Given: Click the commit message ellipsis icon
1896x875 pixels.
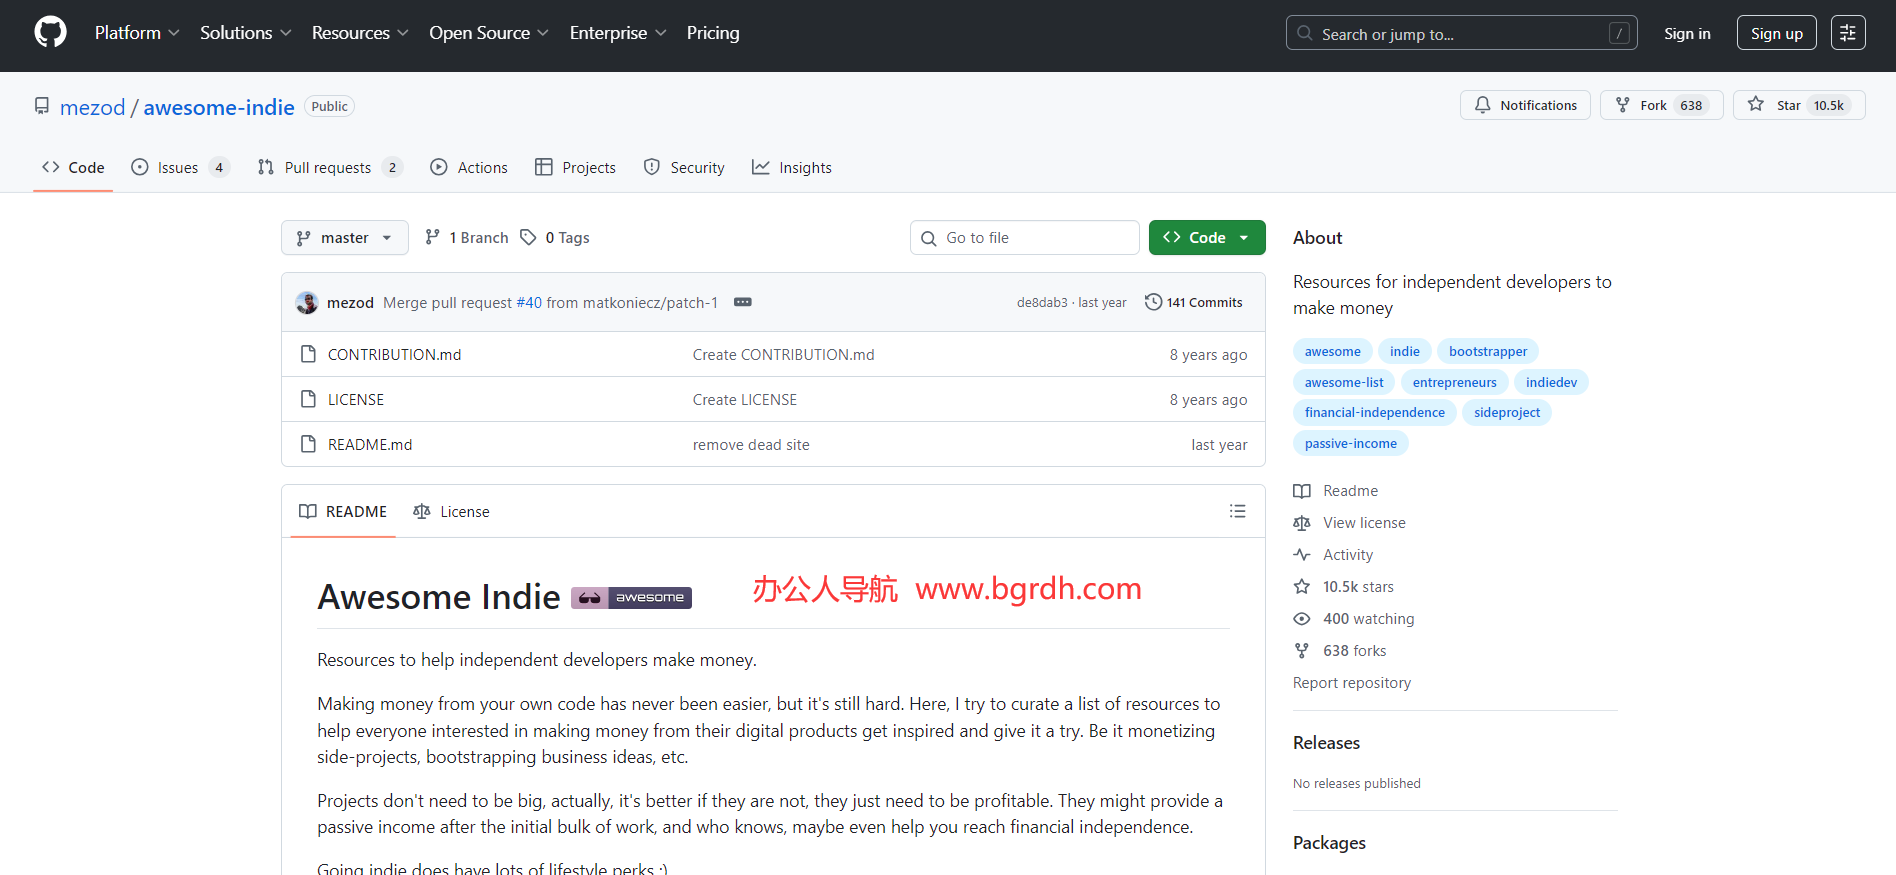Looking at the screenshot, I should [x=742, y=302].
